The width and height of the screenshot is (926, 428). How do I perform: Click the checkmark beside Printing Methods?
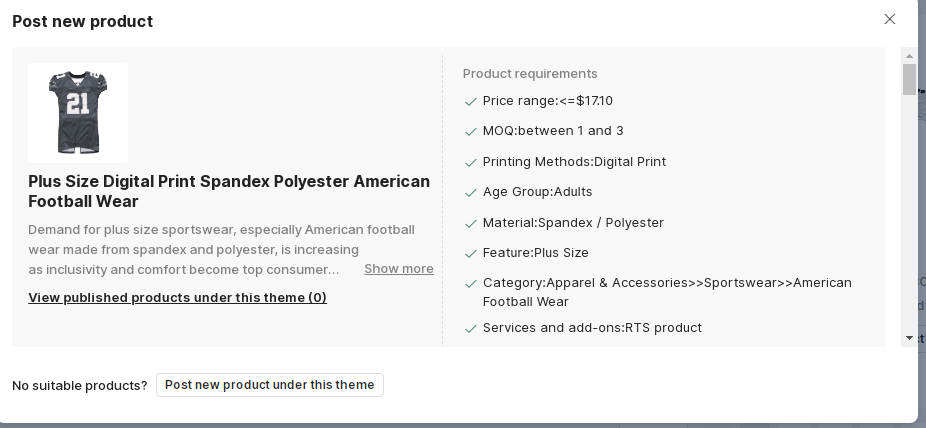(471, 162)
